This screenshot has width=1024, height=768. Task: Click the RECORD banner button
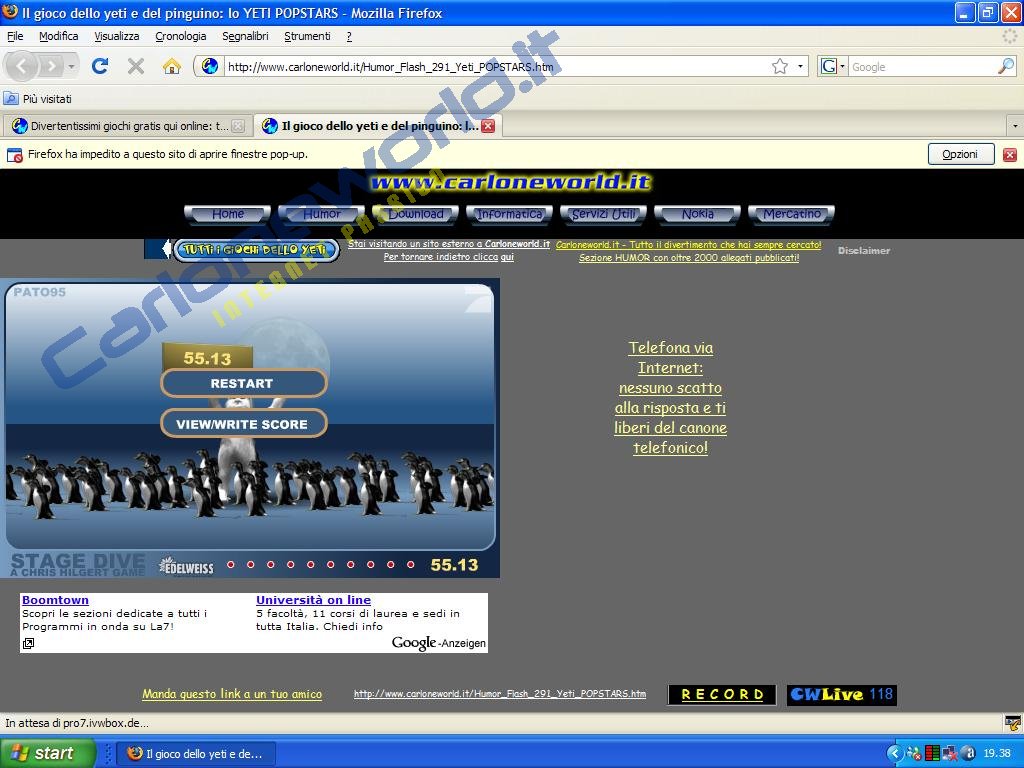tap(722, 695)
